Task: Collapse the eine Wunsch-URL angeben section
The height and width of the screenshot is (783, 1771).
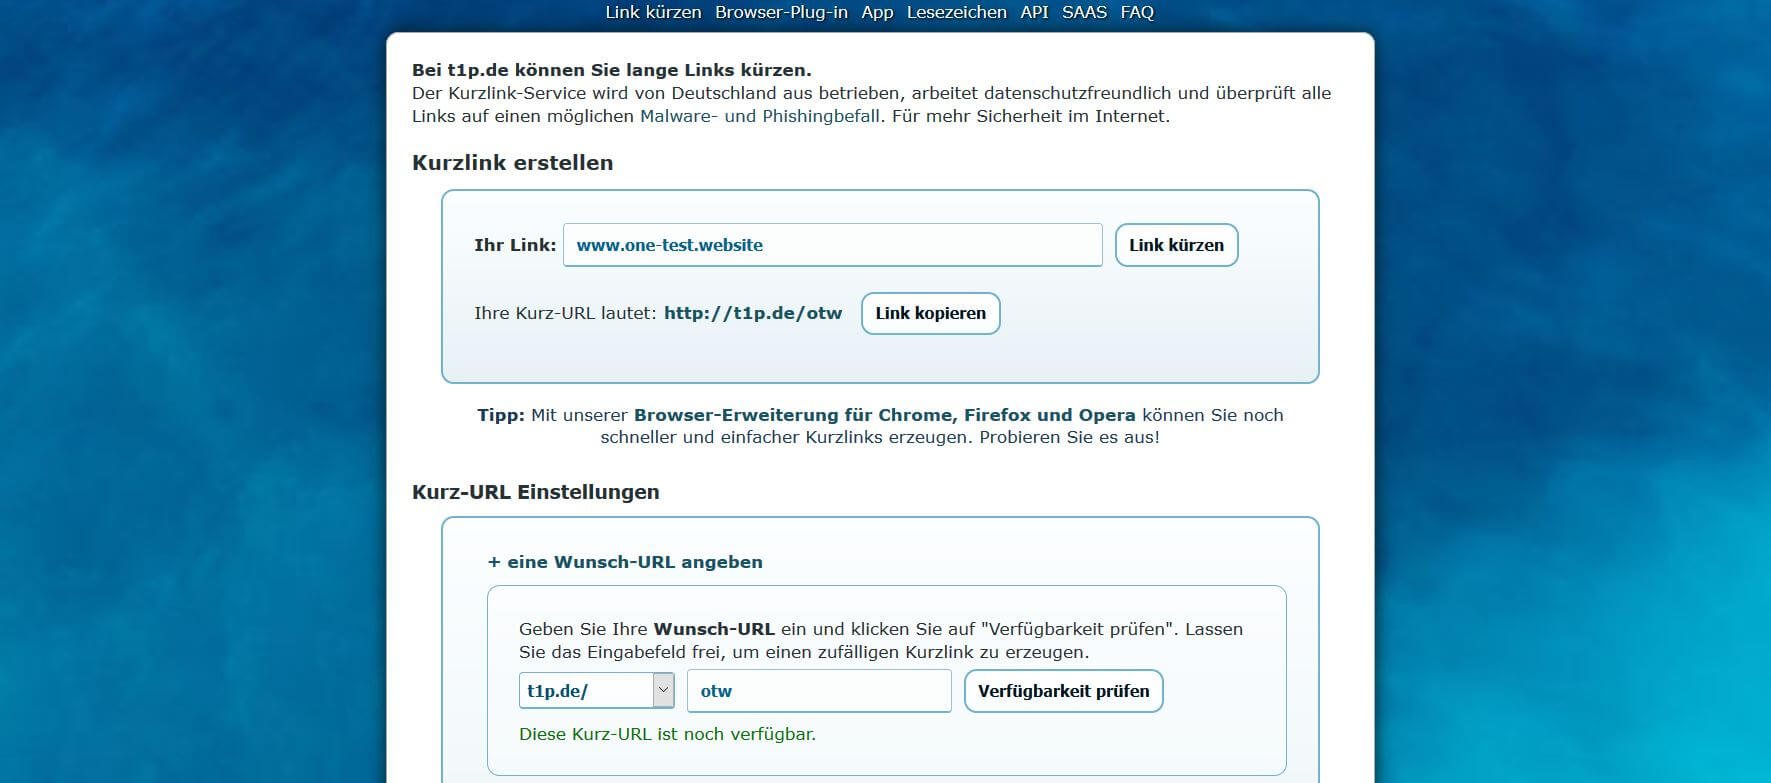Action: [625, 562]
